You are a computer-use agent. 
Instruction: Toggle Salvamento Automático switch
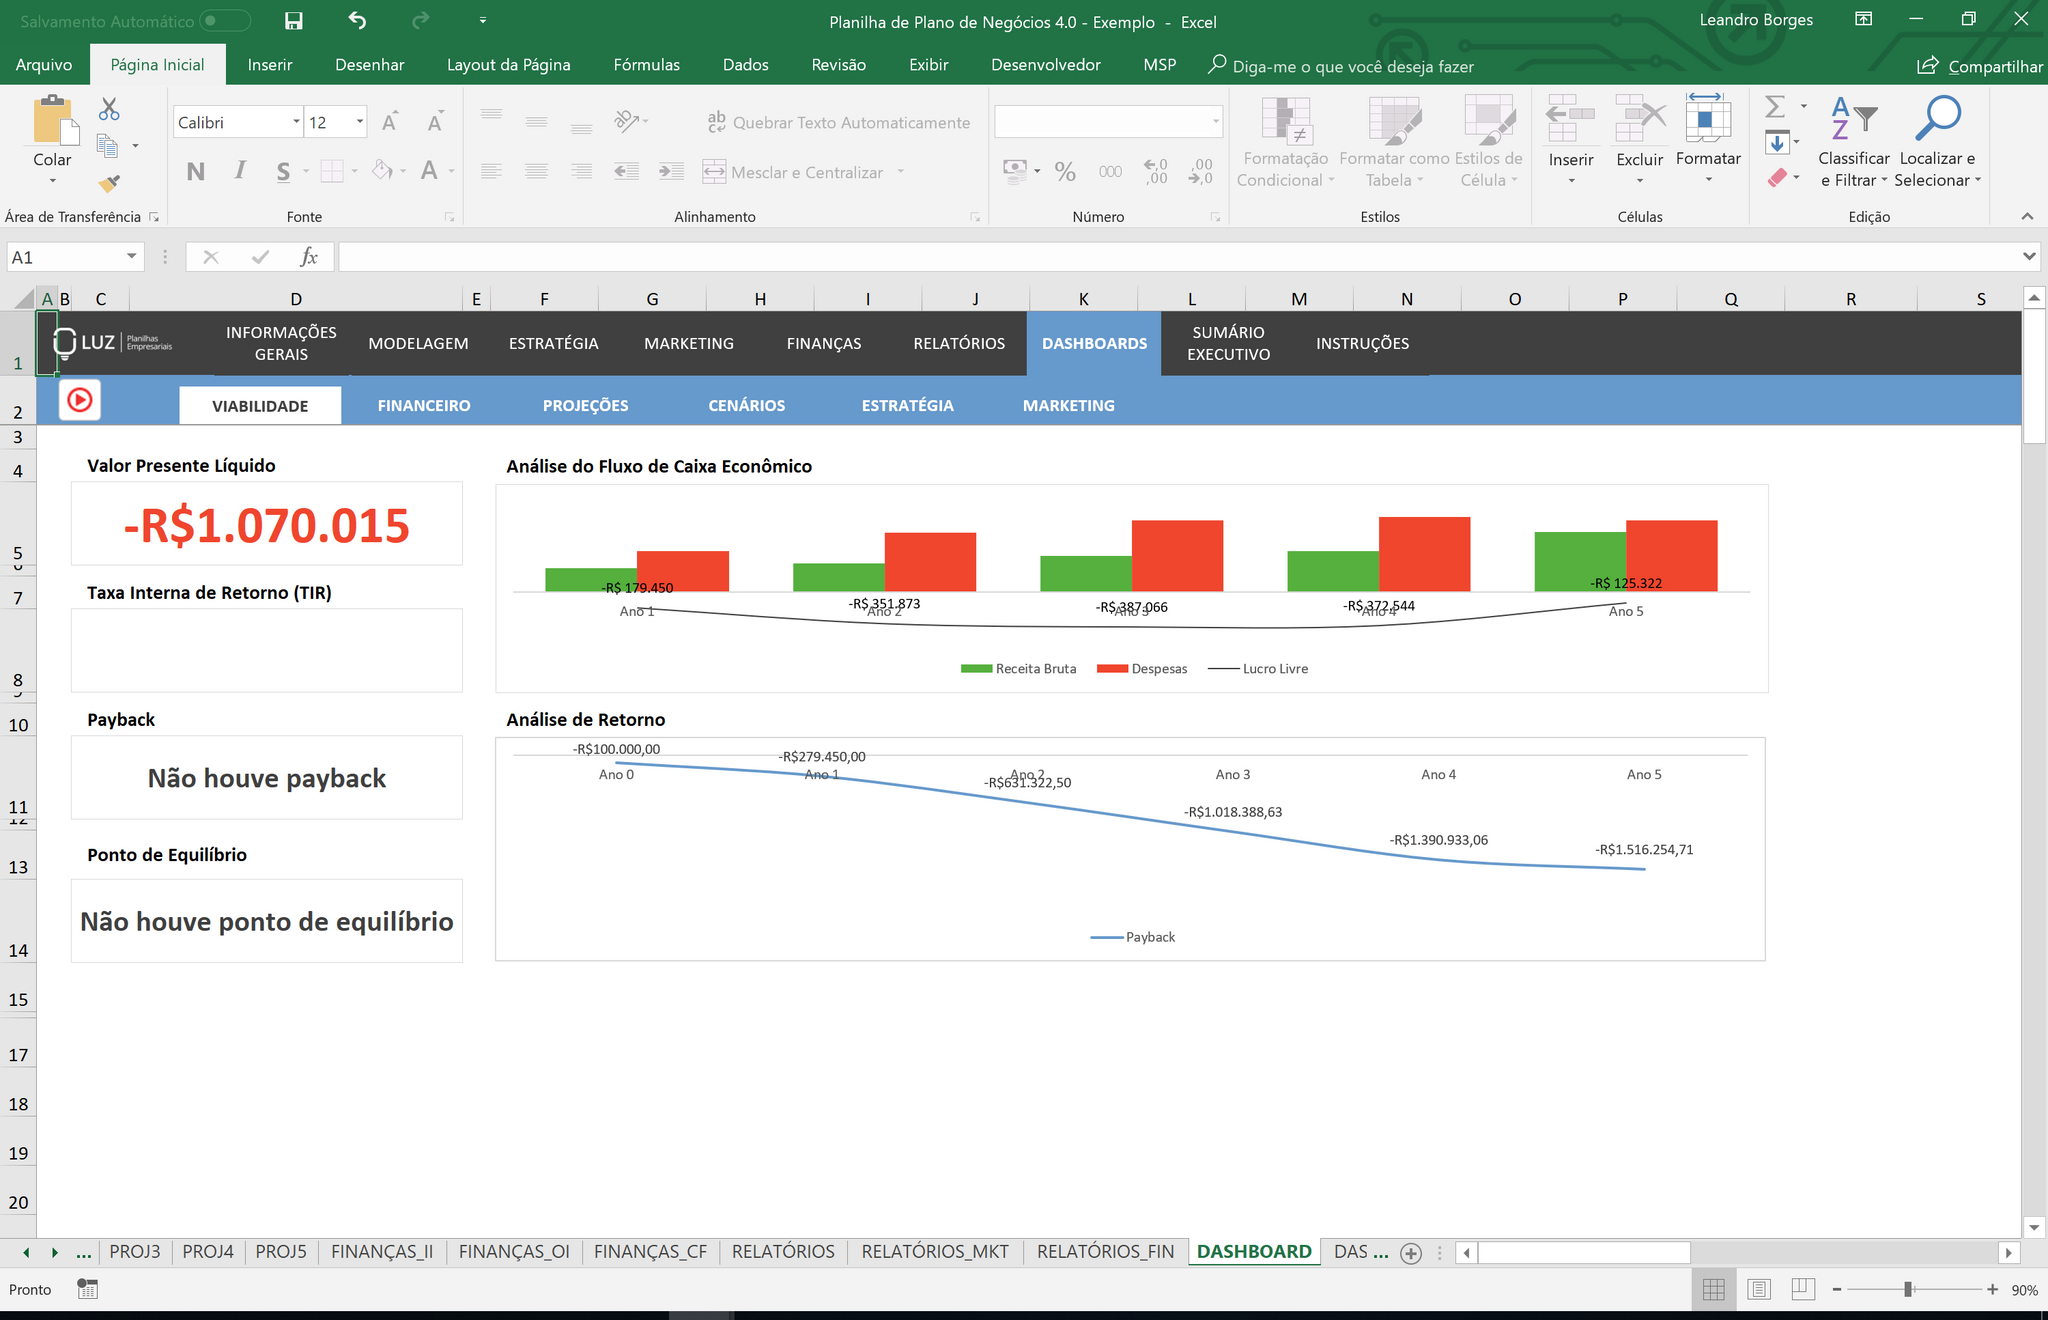224,21
